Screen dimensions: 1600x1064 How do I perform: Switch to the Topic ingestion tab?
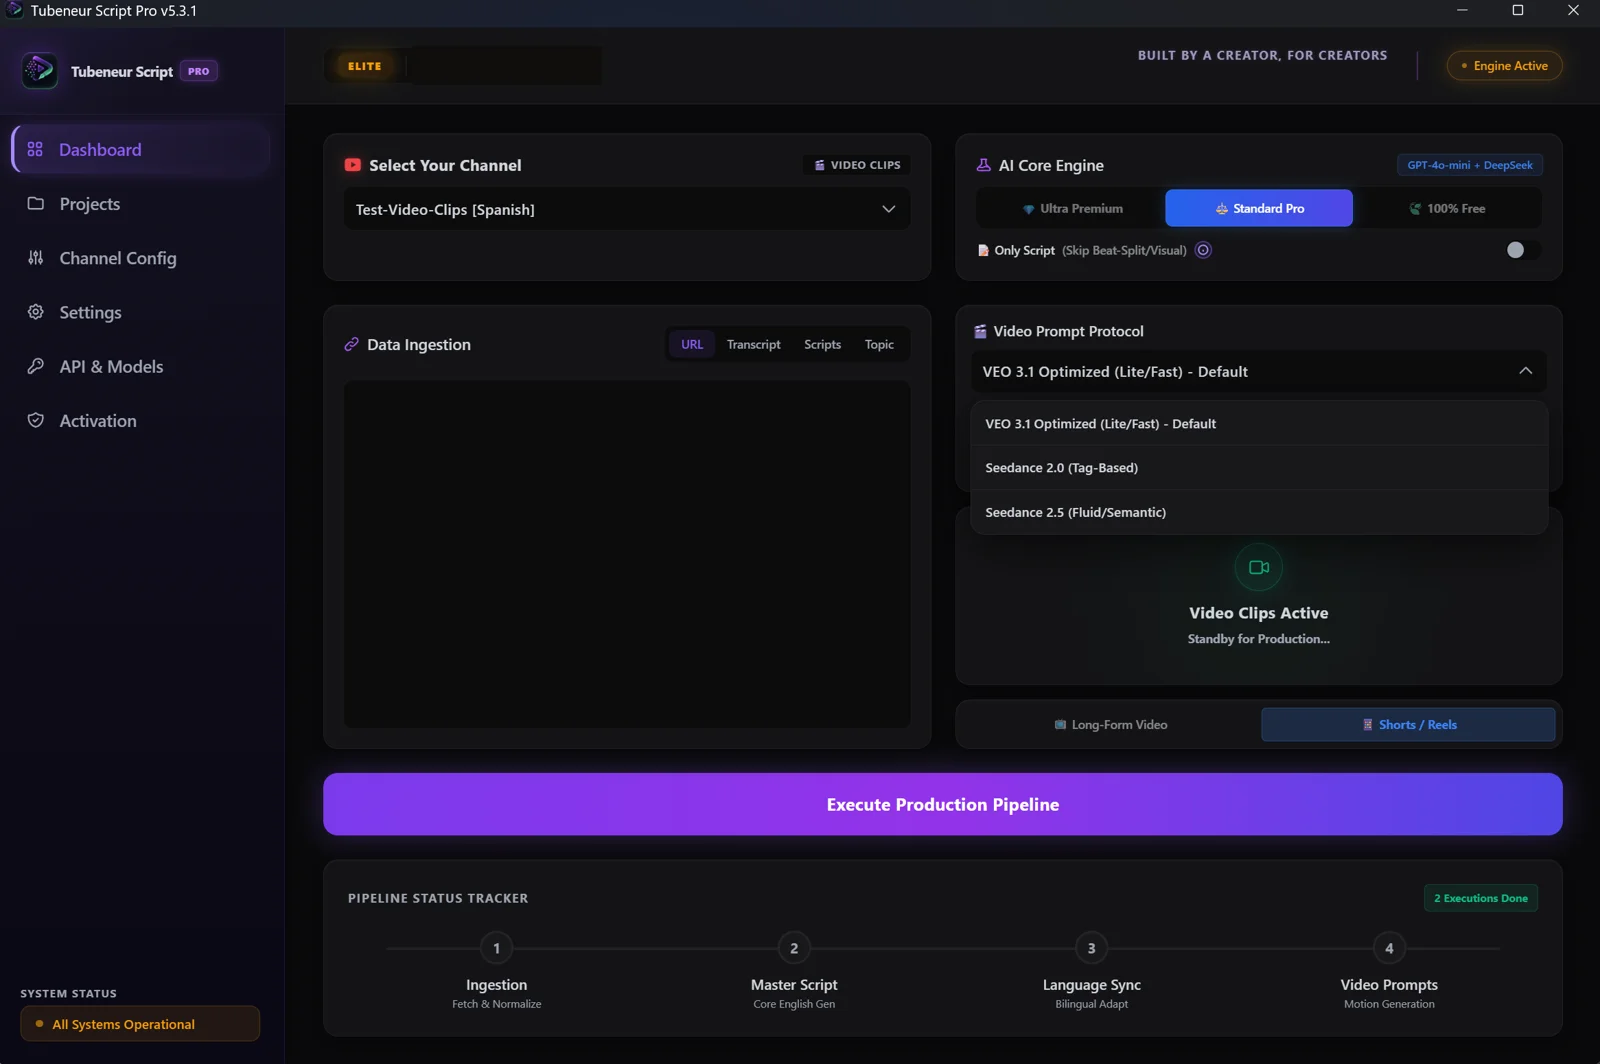879,344
